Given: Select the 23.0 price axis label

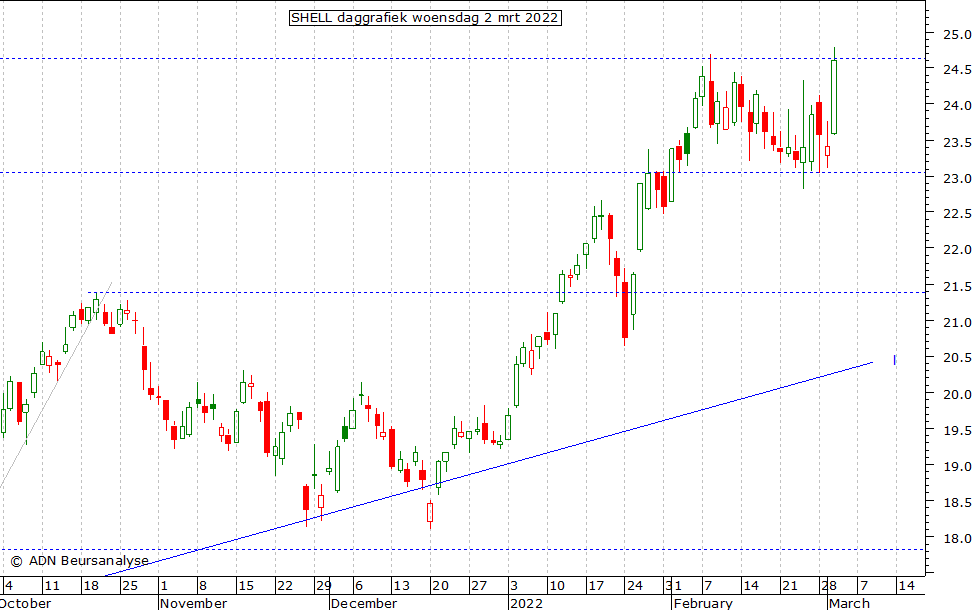Looking at the screenshot, I should point(957,179).
